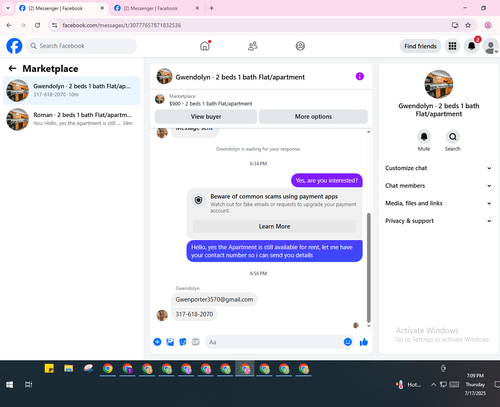Image resolution: width=500 pixels, height=407 pixels.
Task: Open the weather widget on the taskbar
Action: [408, 385]
